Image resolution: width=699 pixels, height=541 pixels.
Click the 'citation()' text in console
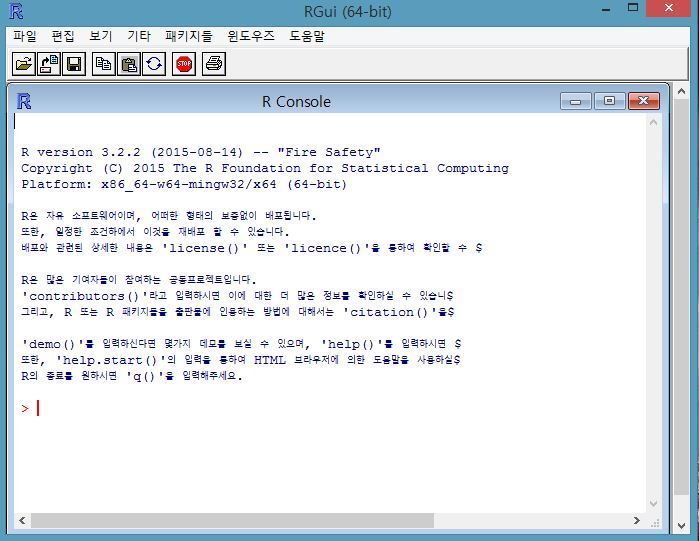pyautogui.click(x=389, y=312)
